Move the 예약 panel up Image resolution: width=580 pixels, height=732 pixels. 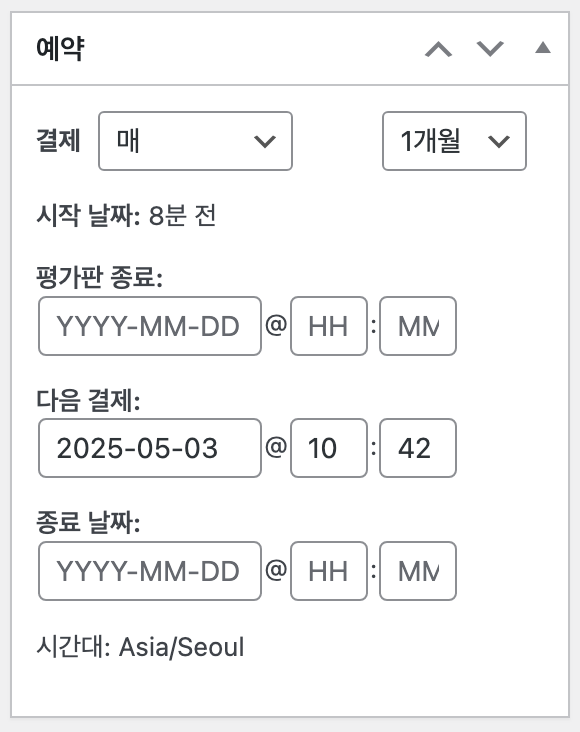tap(438, 49)
